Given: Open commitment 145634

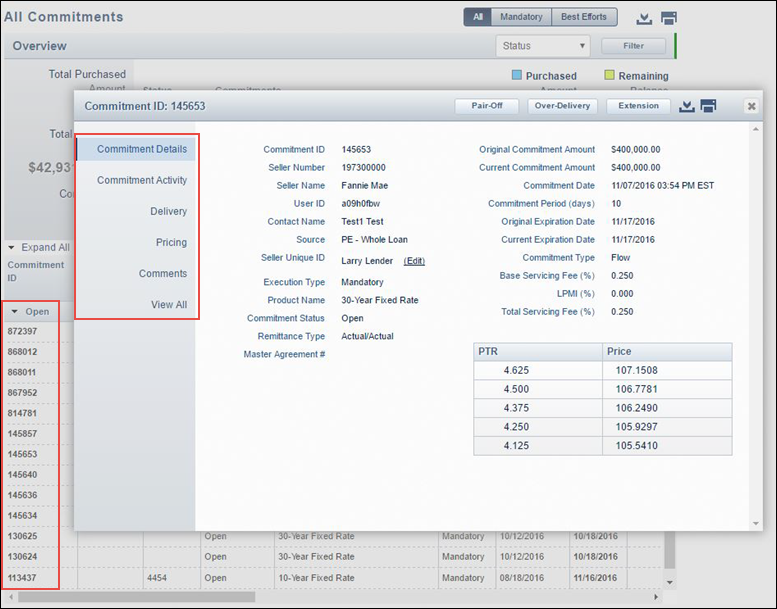Looking at the screenshot, I should click(x=22, y=516).
